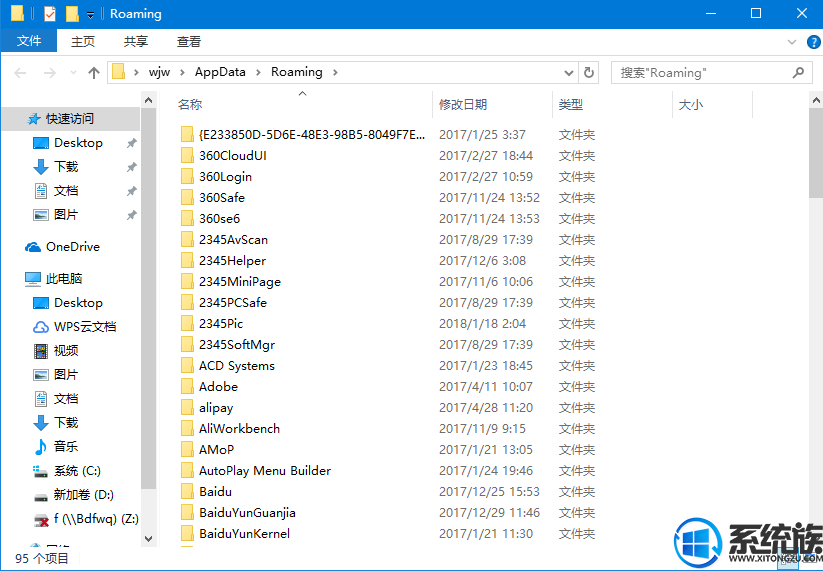
Task: Click Roaming in the address breadcrumb
Action: click(x=297, y=72)
